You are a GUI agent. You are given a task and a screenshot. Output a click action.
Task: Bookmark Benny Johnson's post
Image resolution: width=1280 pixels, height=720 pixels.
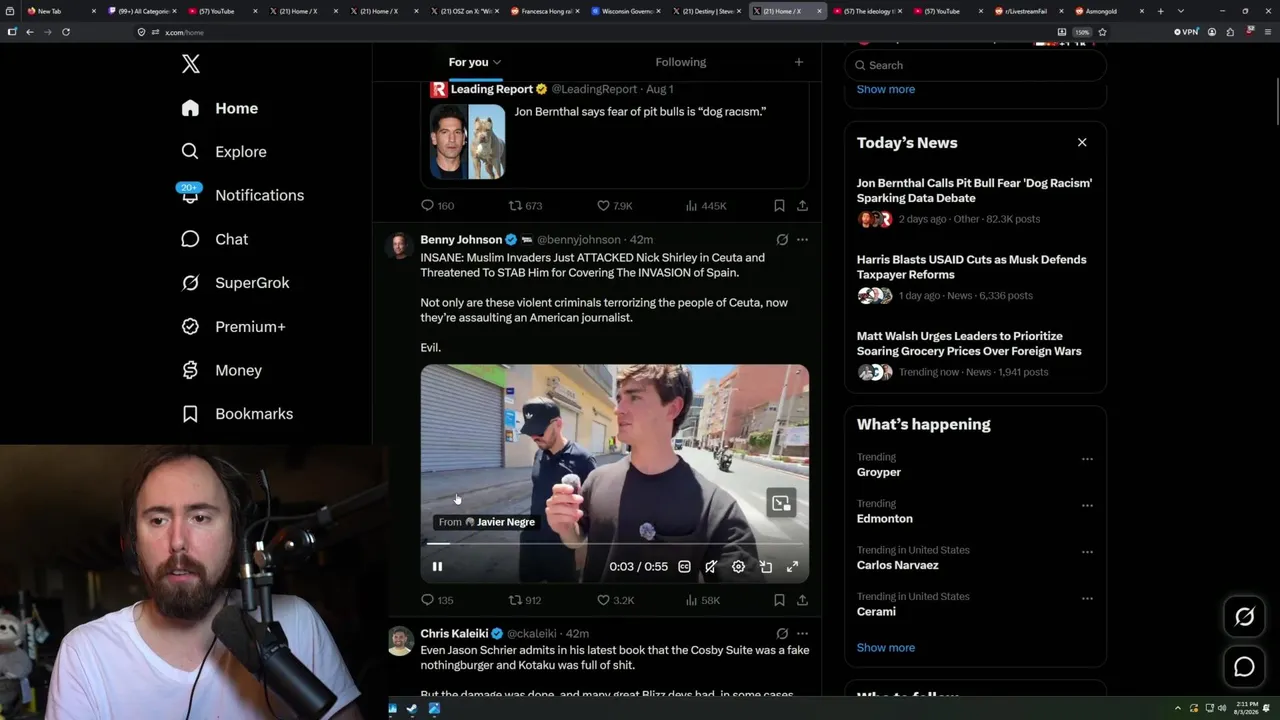pos(779,600)
